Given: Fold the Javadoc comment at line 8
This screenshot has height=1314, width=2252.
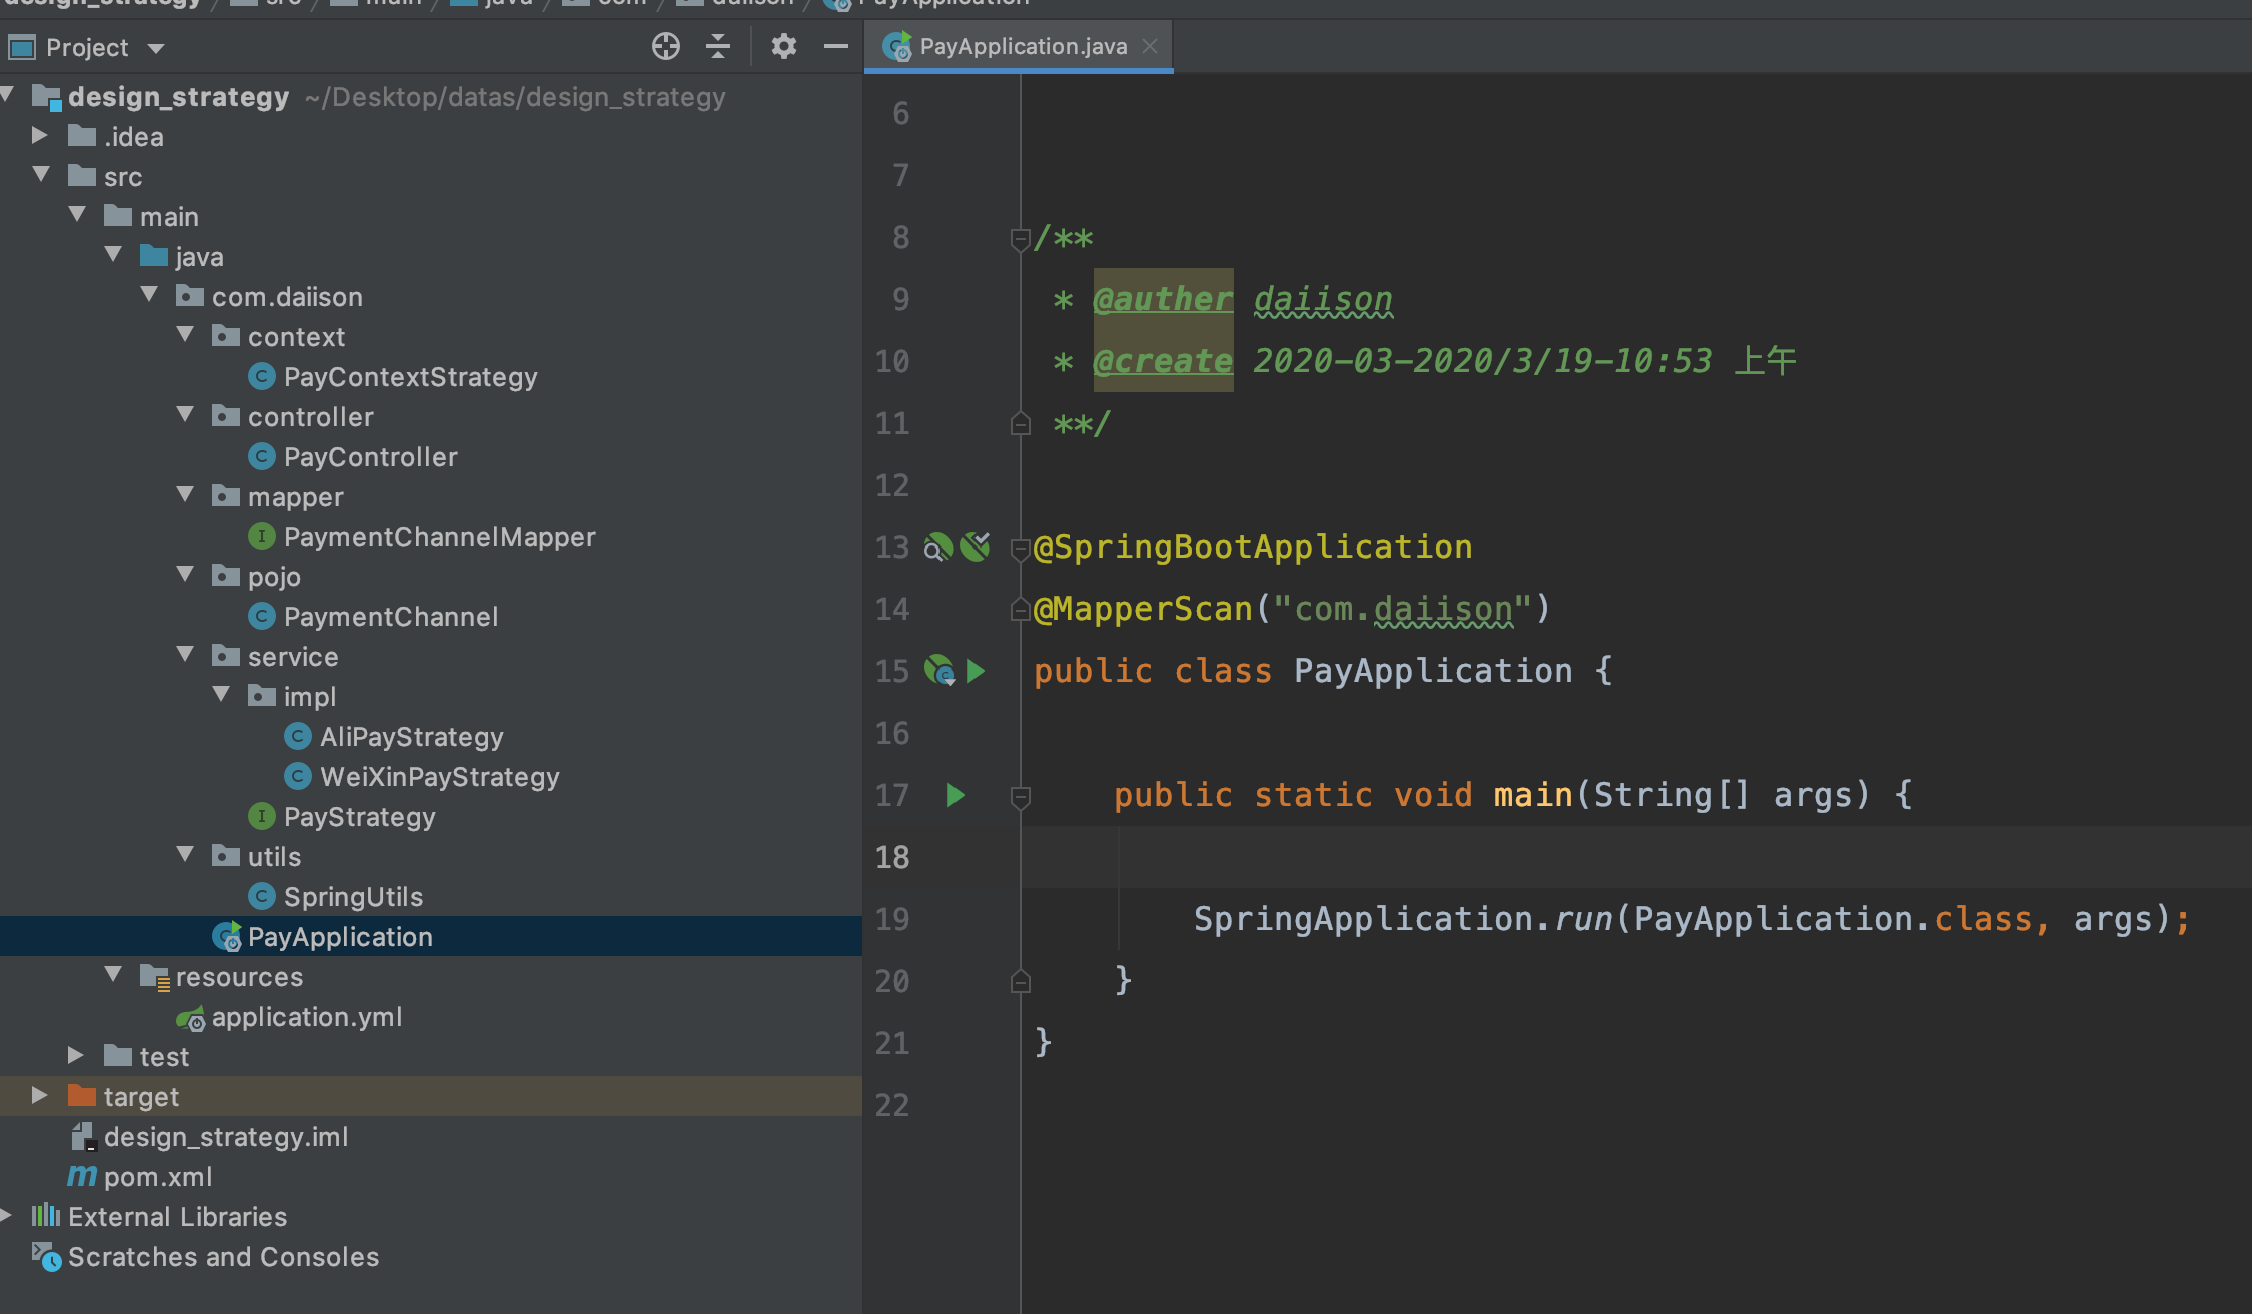Looking at the screenshot, I should [x=1020, y=239].
